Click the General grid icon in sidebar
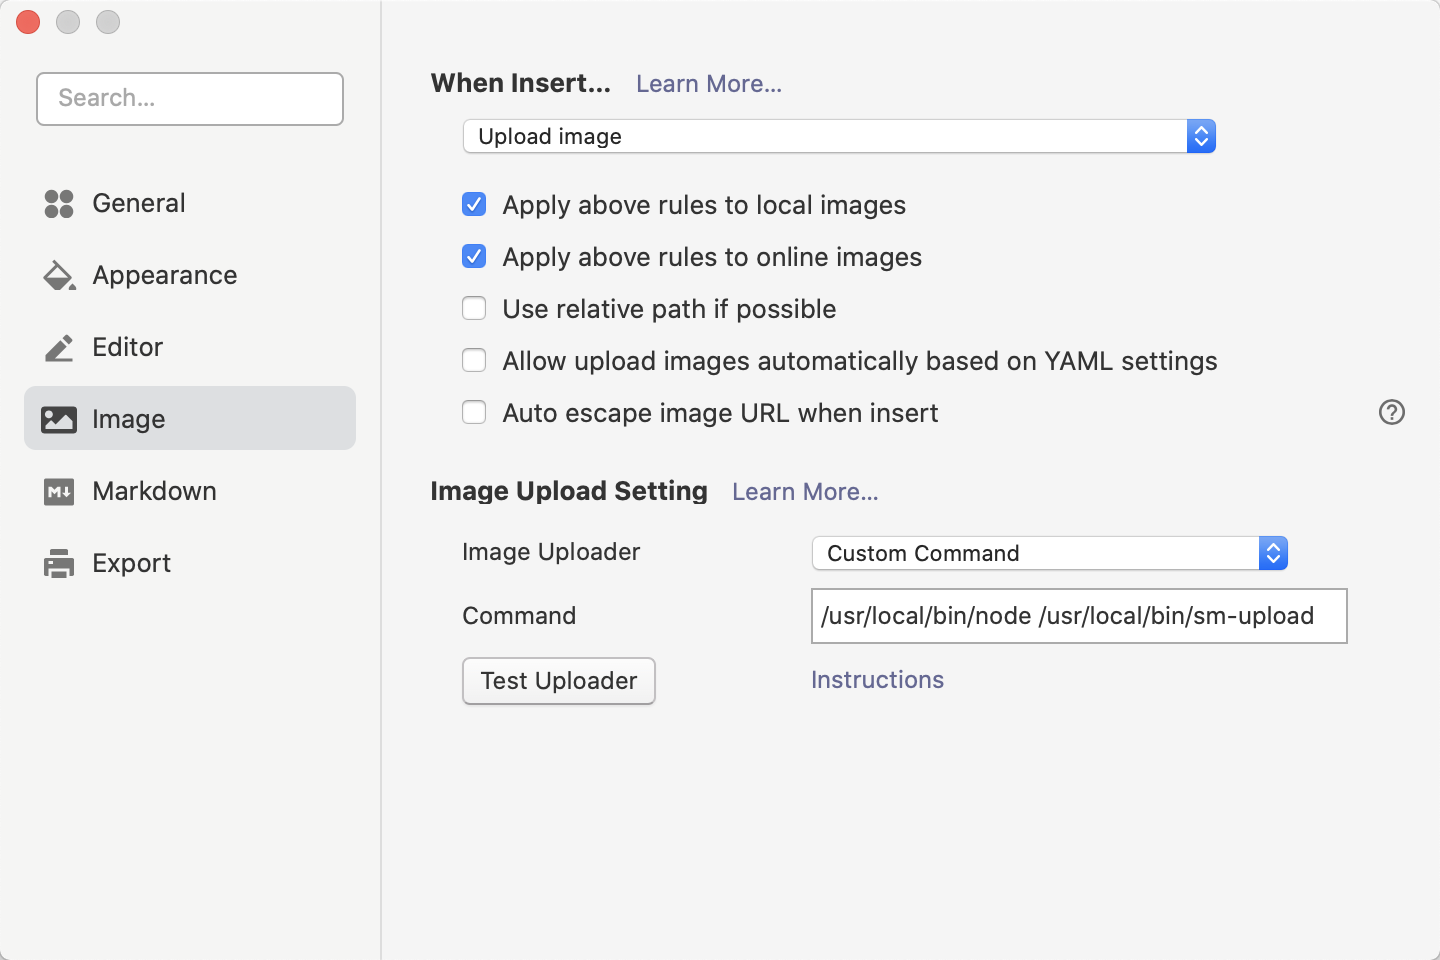This screenshot has height=960, width=1440. pyautogui.click(x=59, y=204)
